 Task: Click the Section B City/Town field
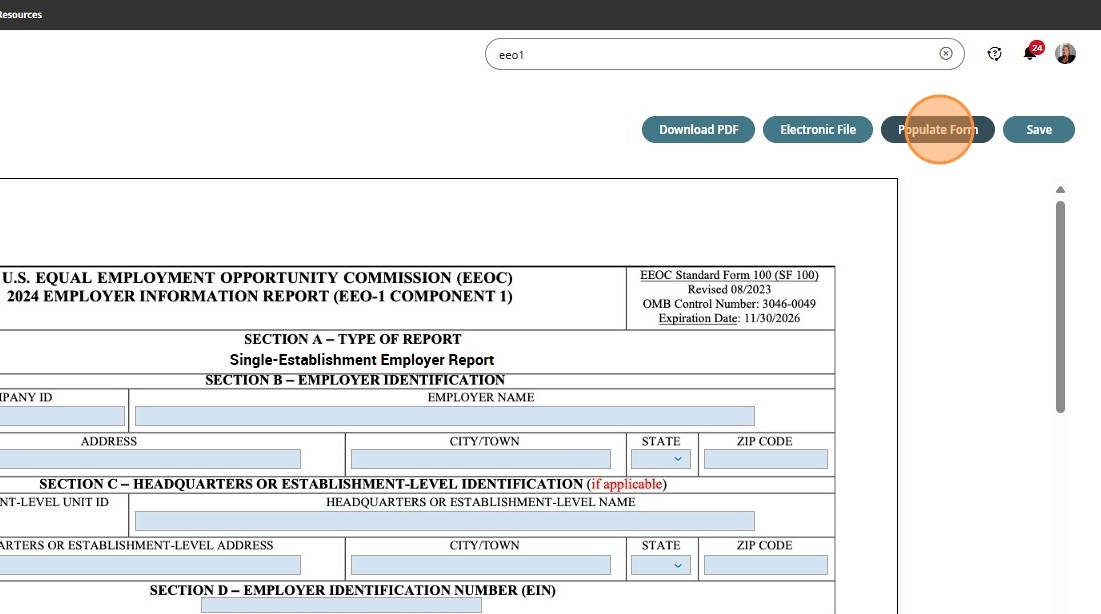click(480, 459)
